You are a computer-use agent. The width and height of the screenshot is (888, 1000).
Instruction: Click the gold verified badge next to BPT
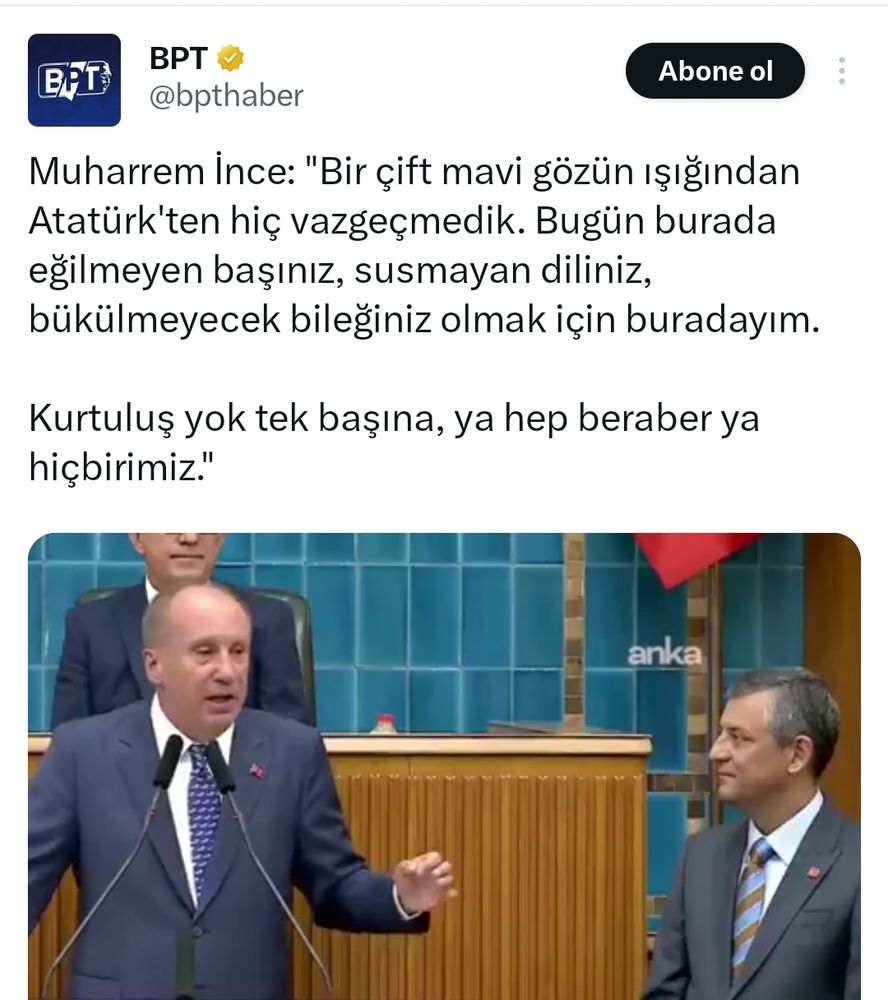(230, 58)
